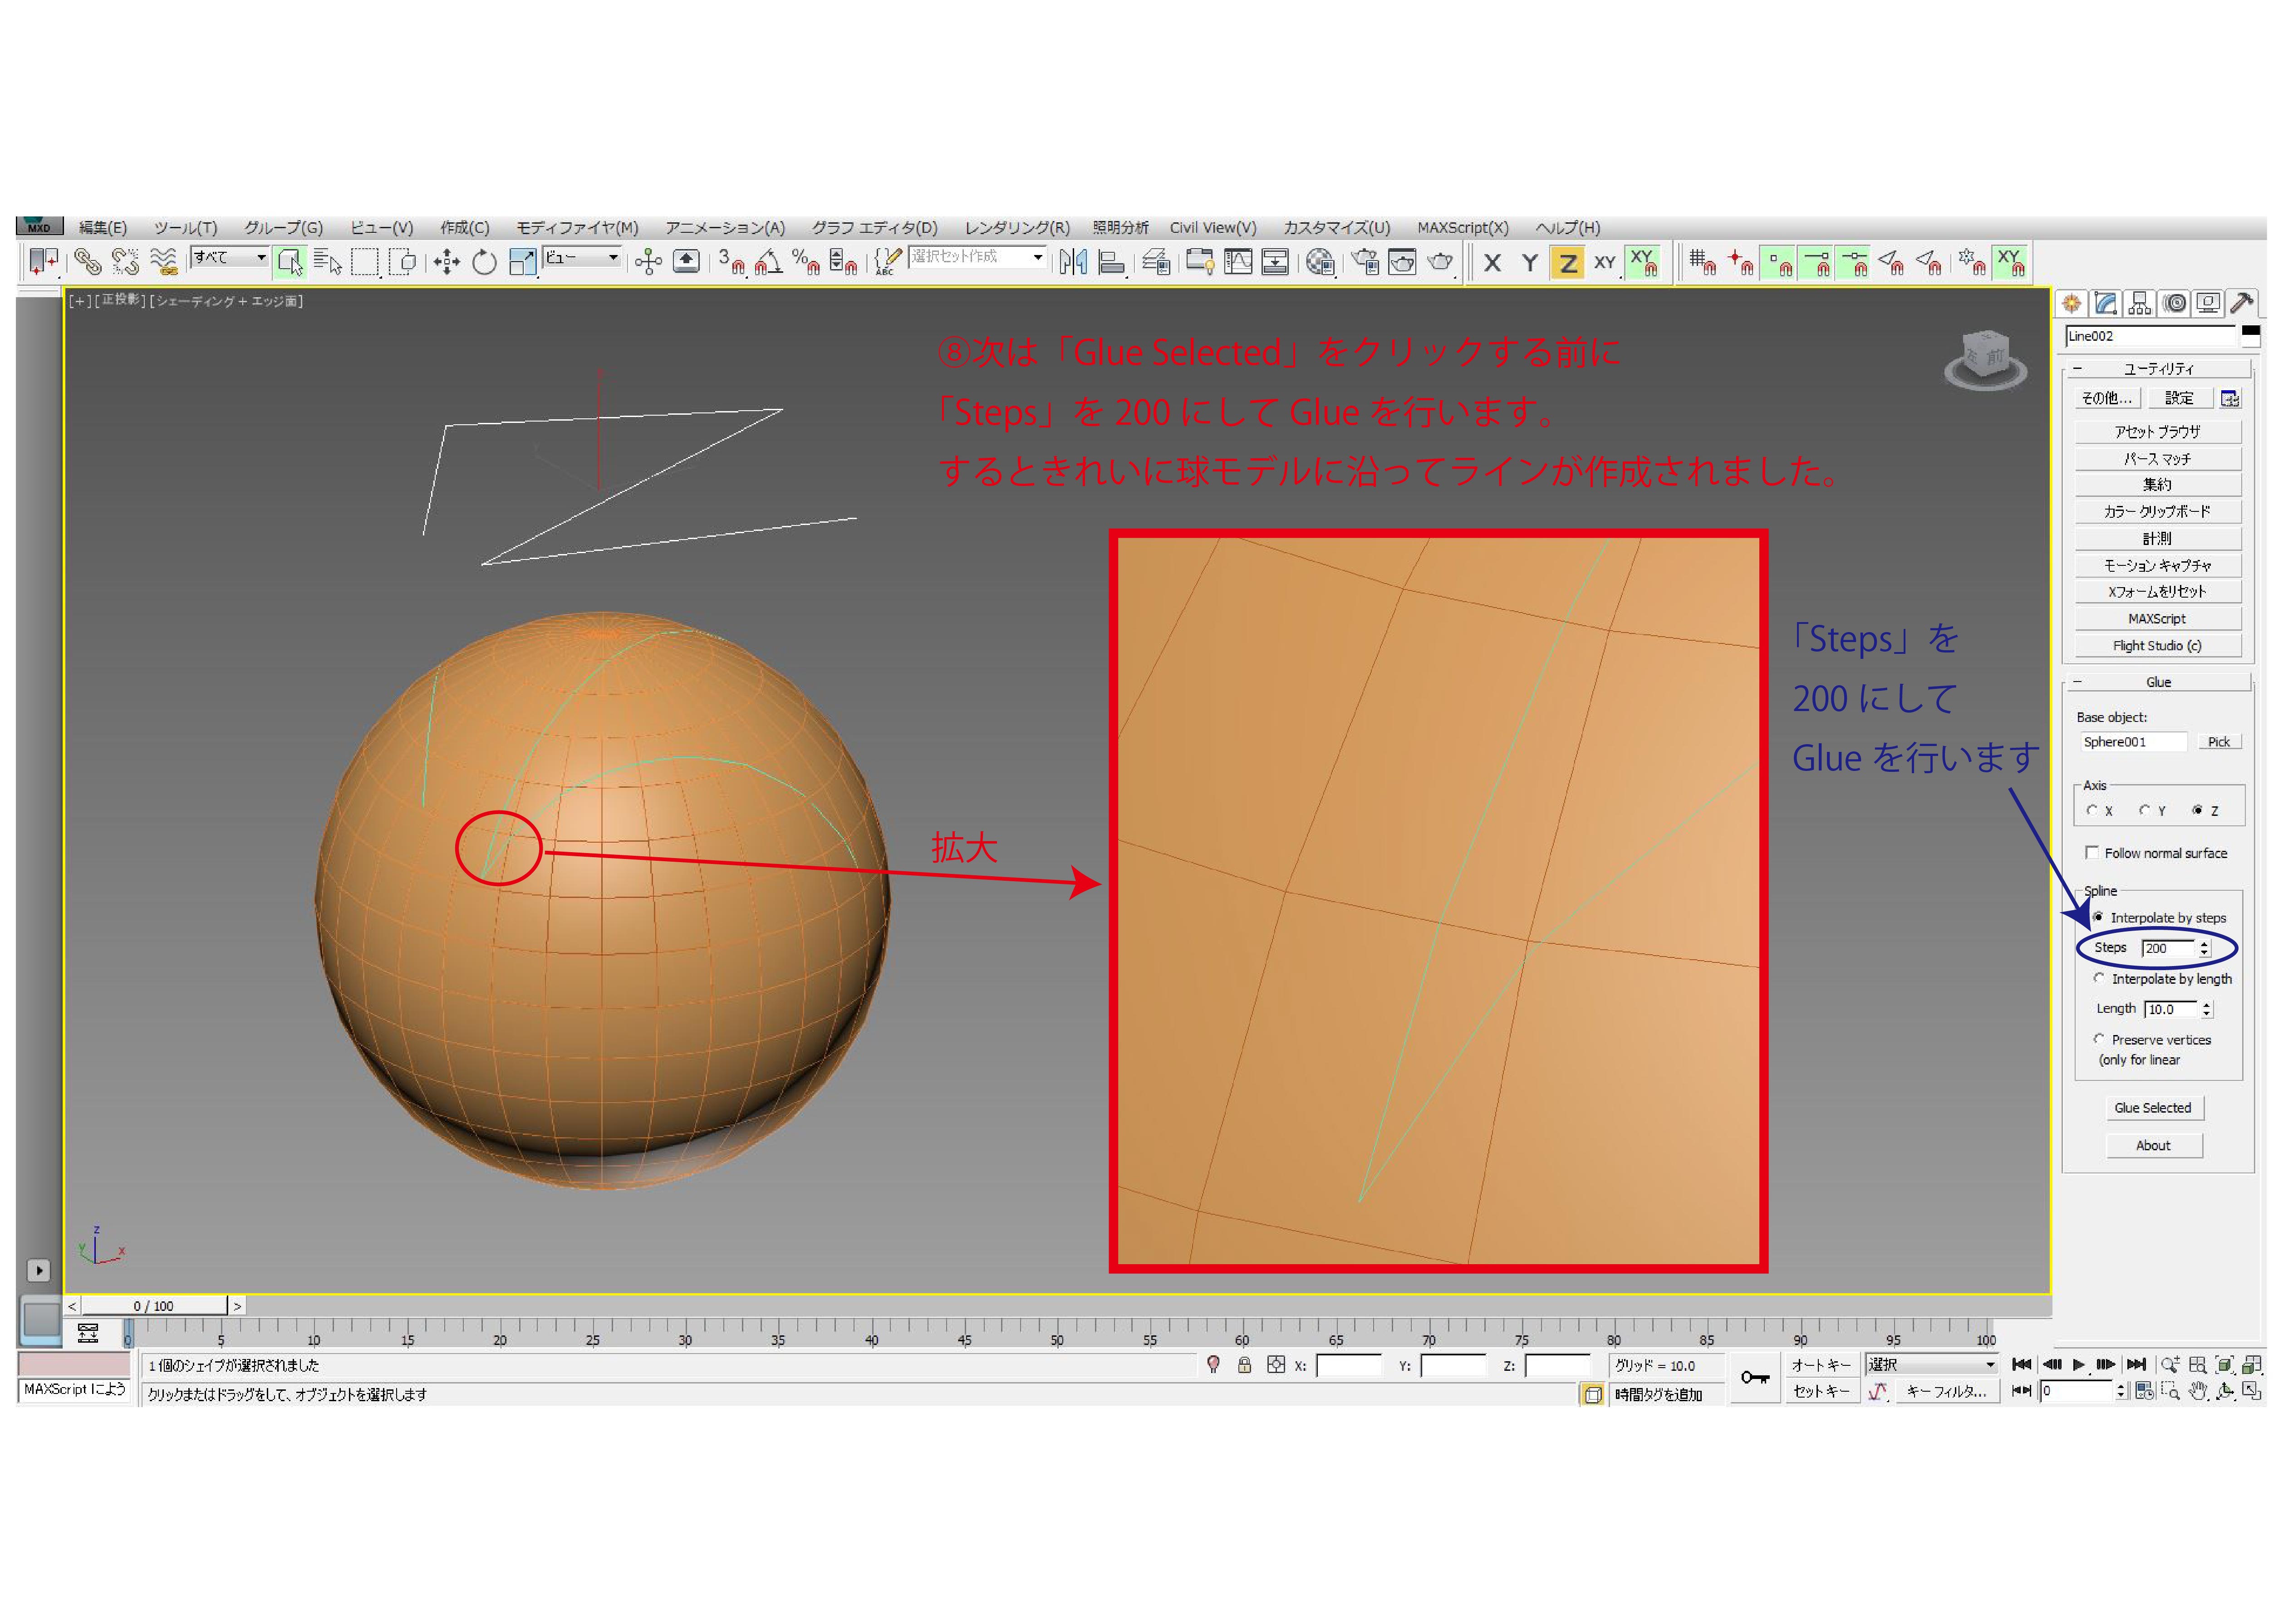Open the Hierarchy panel tab icon
The image size is (2283, 1624).
[x=2140, y=303]
